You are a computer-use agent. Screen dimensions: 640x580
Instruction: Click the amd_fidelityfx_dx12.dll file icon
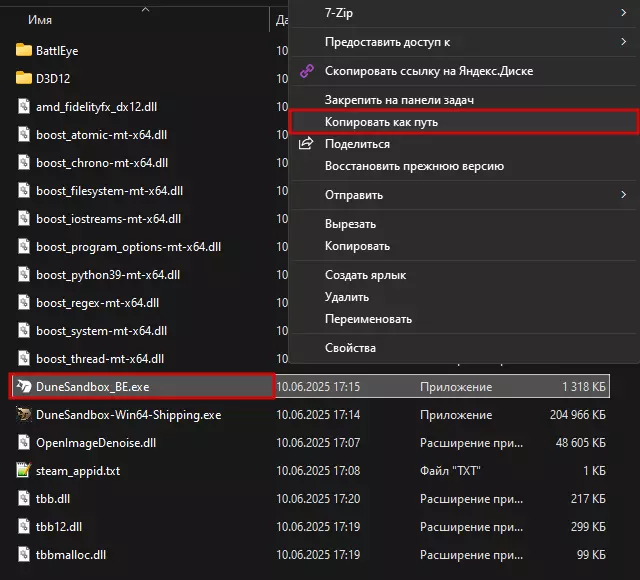(x=25, y=106)
